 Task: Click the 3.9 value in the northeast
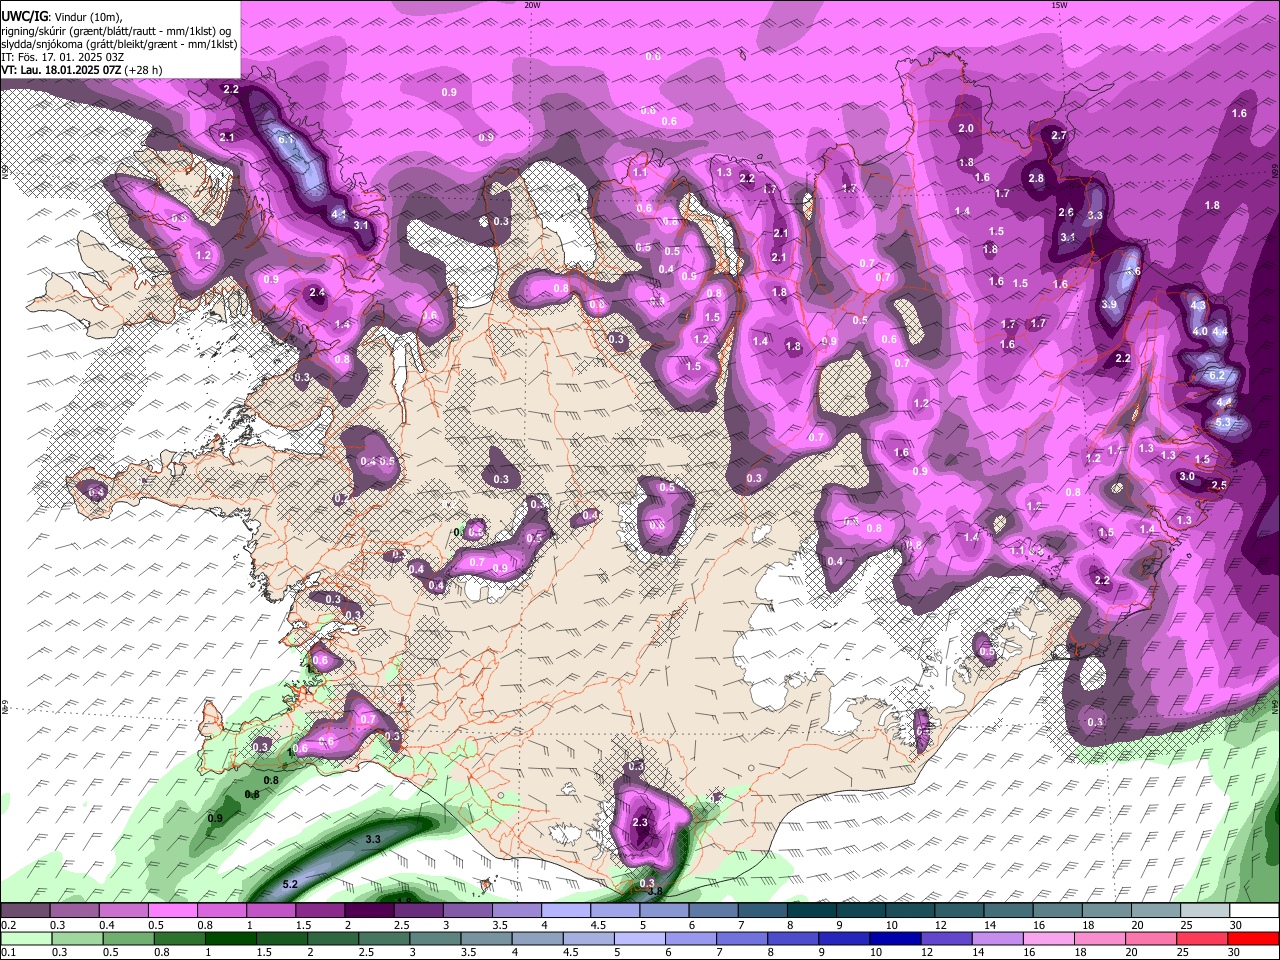point(1109,305)
